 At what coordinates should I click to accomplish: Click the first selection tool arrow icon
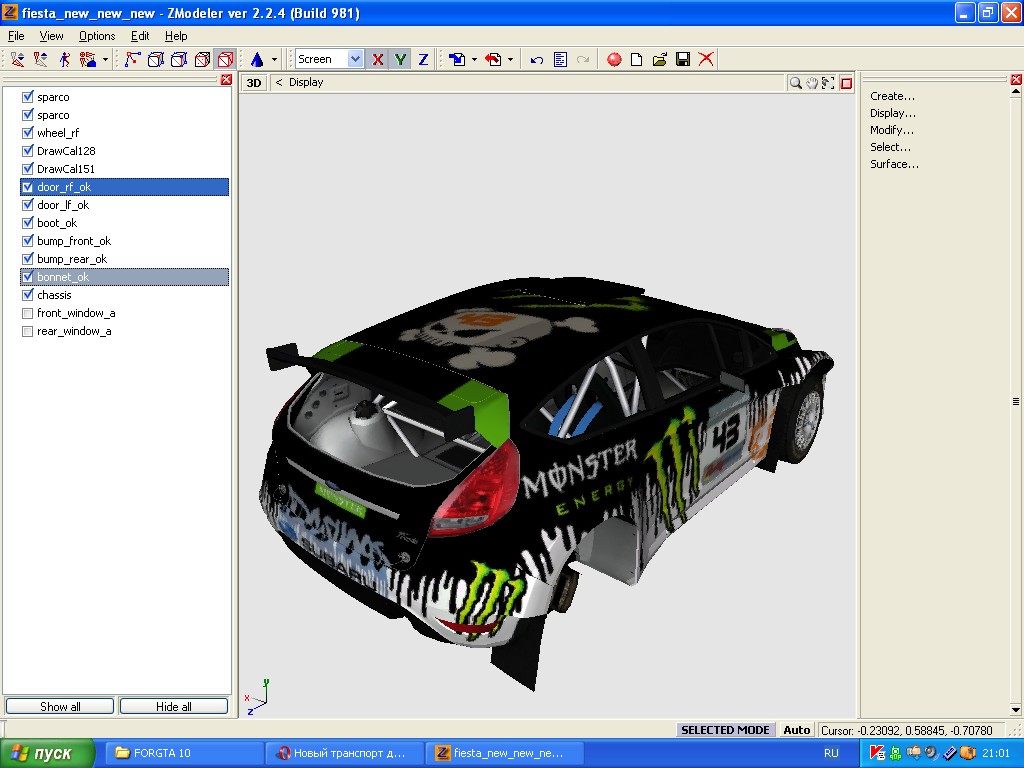tap(18, 59)
